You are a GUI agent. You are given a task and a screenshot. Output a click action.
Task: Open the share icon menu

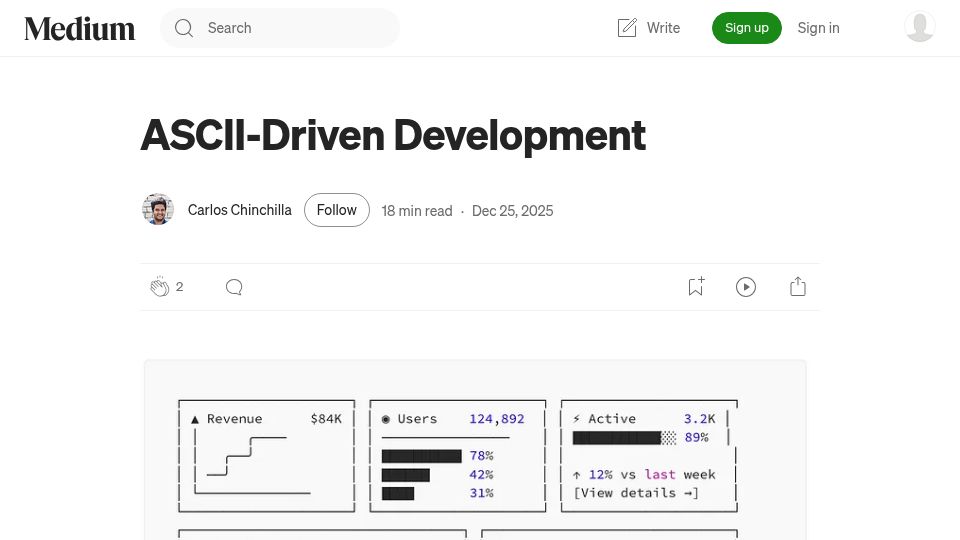(x=798, y=287)
